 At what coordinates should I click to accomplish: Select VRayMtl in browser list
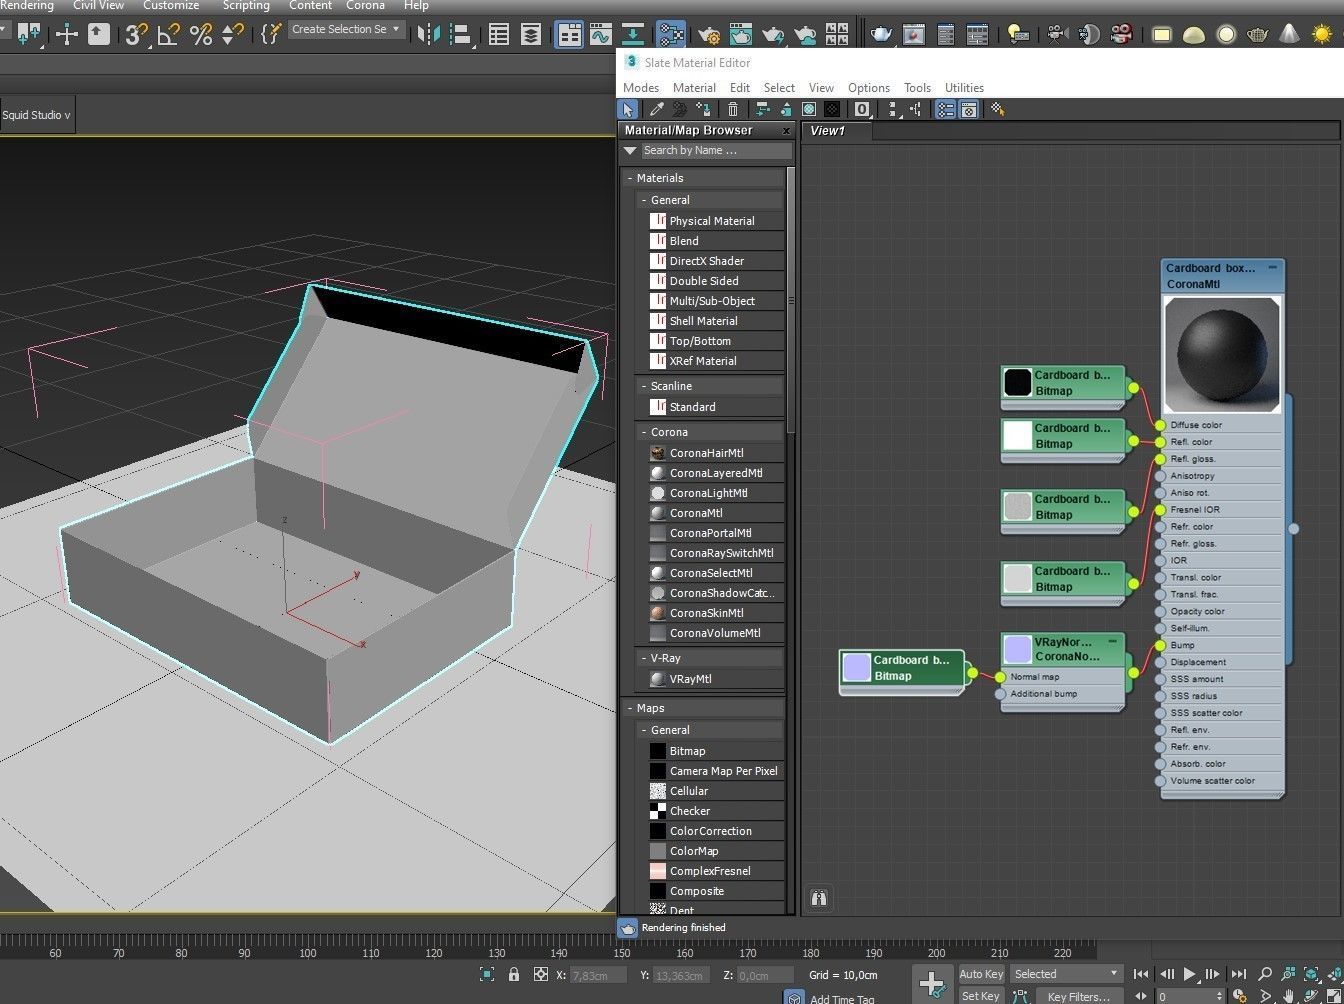pos(690,679)
